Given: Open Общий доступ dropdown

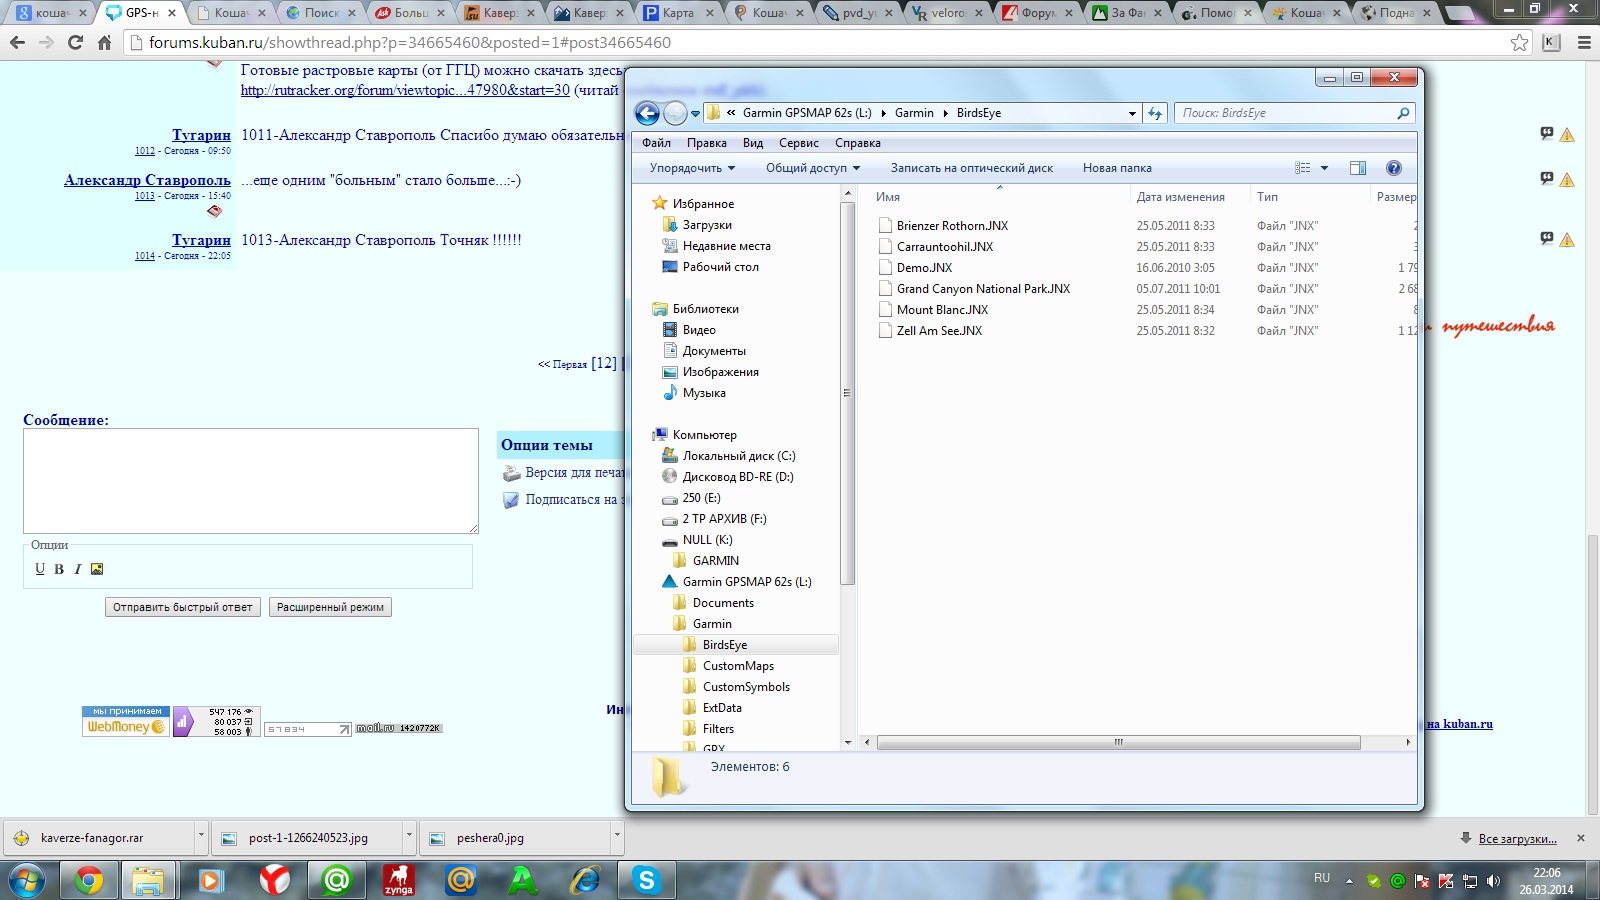Looking at the screenshot, I should [x=812, y=168].
